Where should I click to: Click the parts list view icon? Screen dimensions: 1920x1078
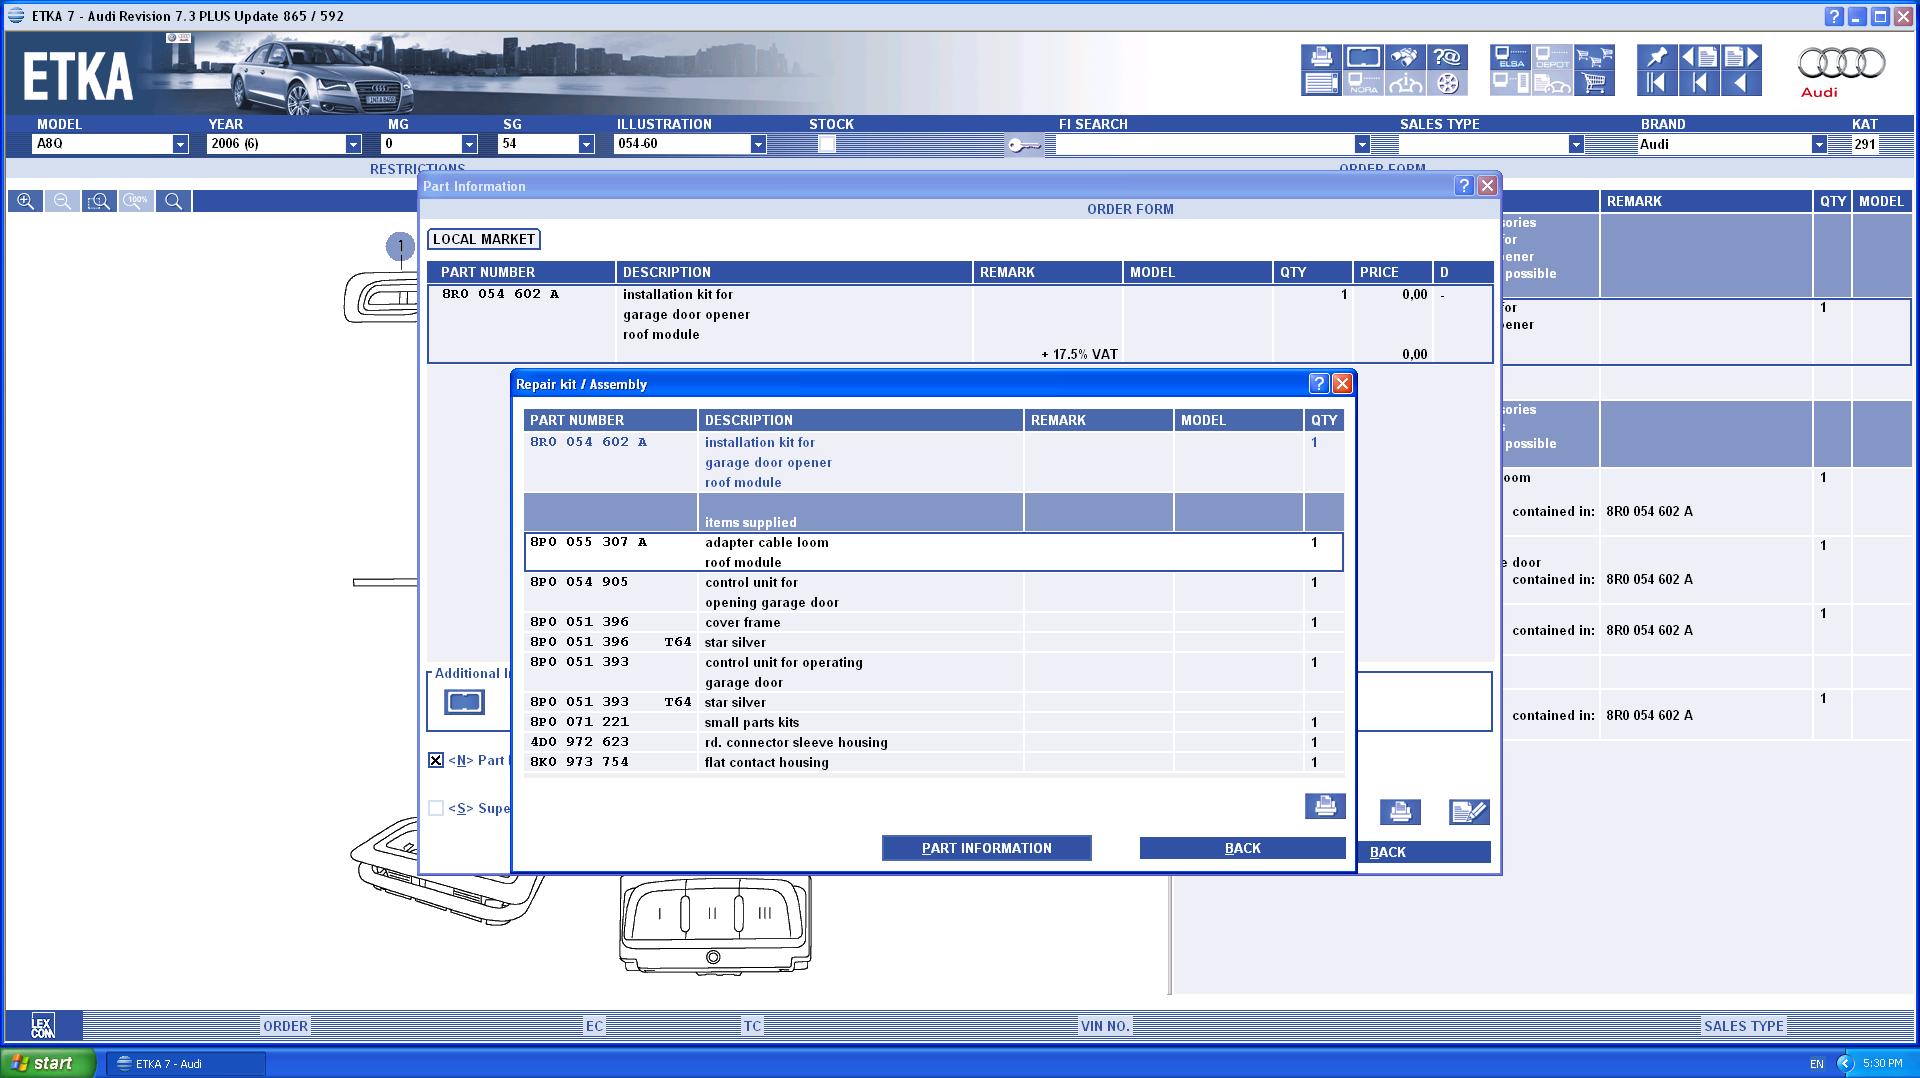[x=1321, y=84]
